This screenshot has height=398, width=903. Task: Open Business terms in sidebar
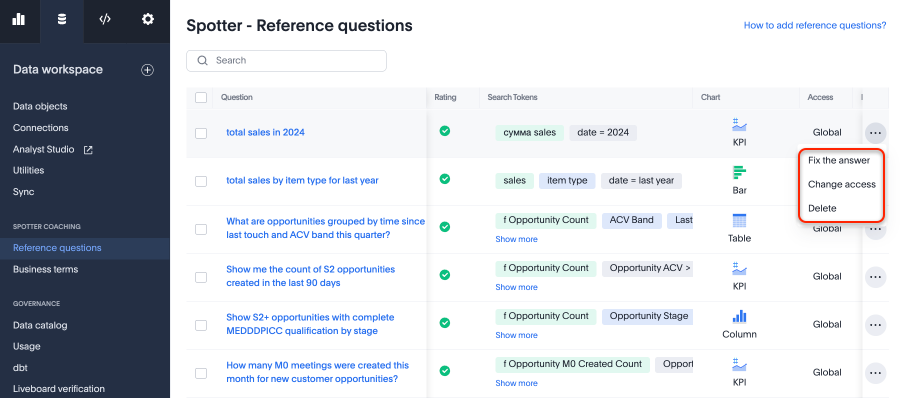tap(45, 270)
